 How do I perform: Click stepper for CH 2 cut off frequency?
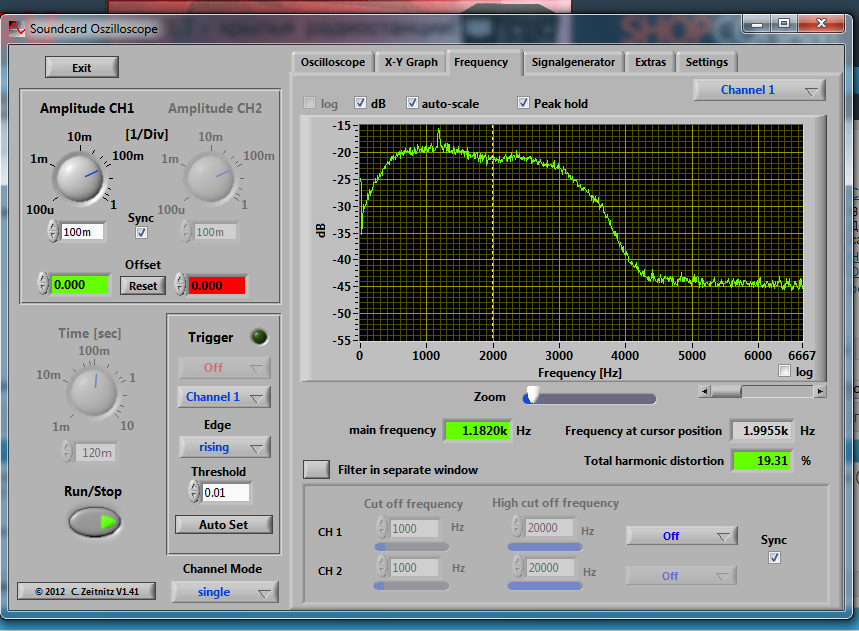[x=382, y=566]
